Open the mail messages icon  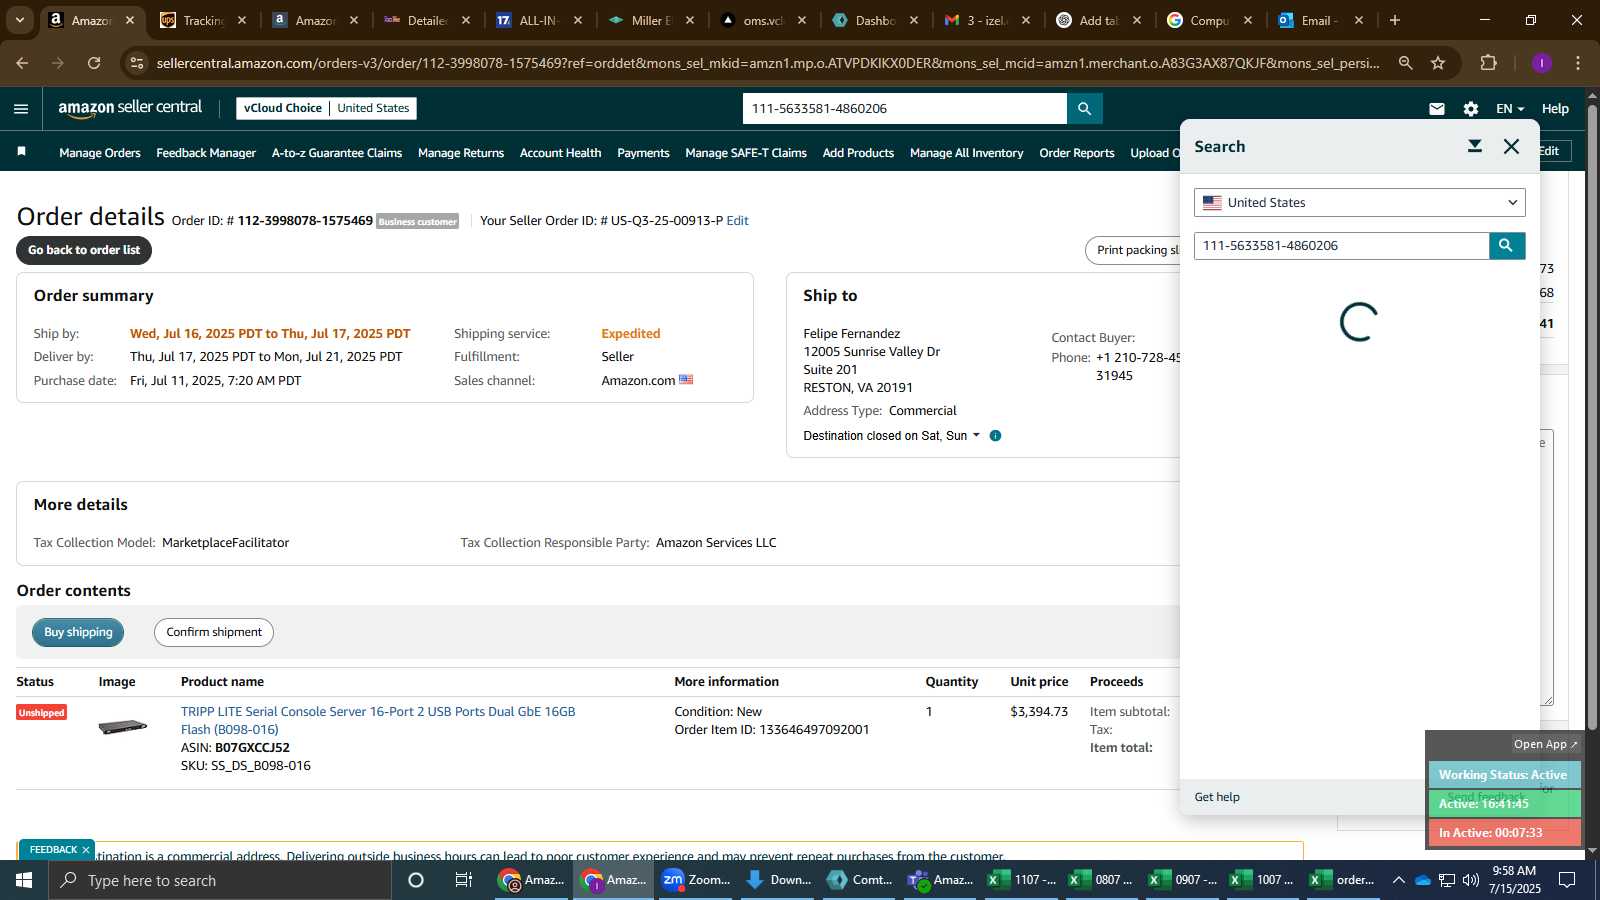click(x=1437, y=109)
